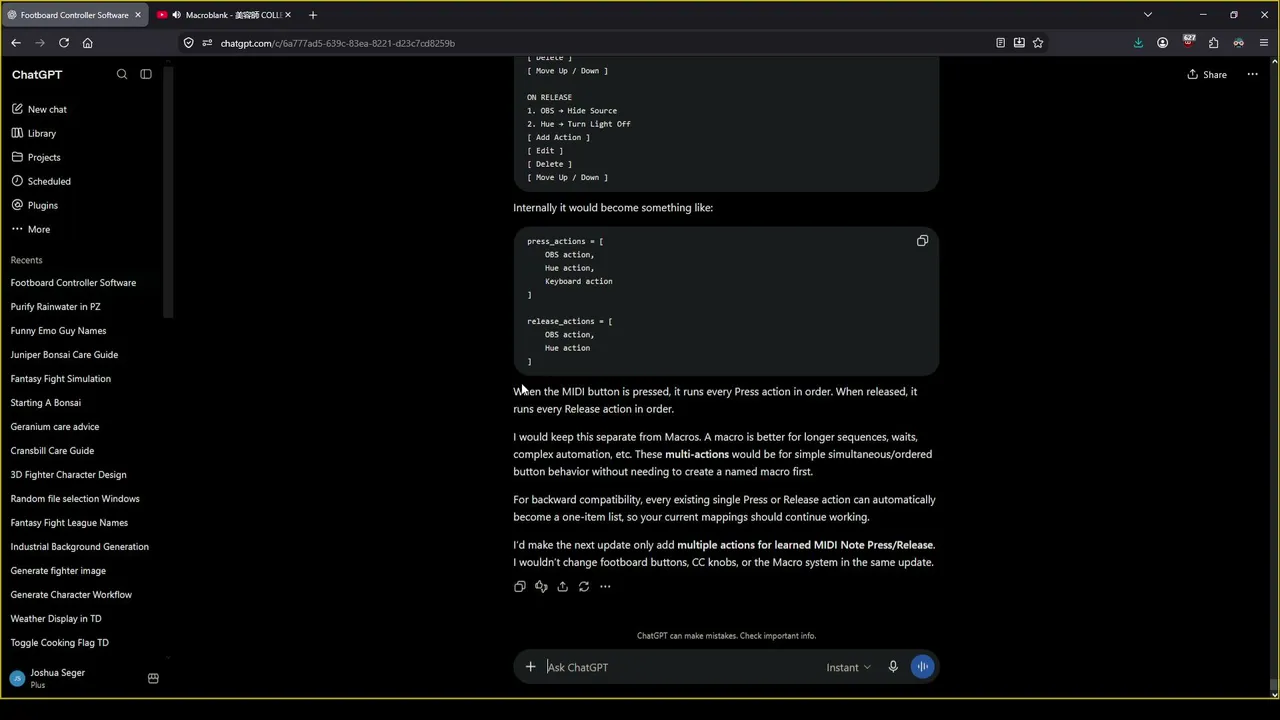Screen dimensions: 1280x720
Task: Open Projects in sidebar
Action: [x=36, y=157]
